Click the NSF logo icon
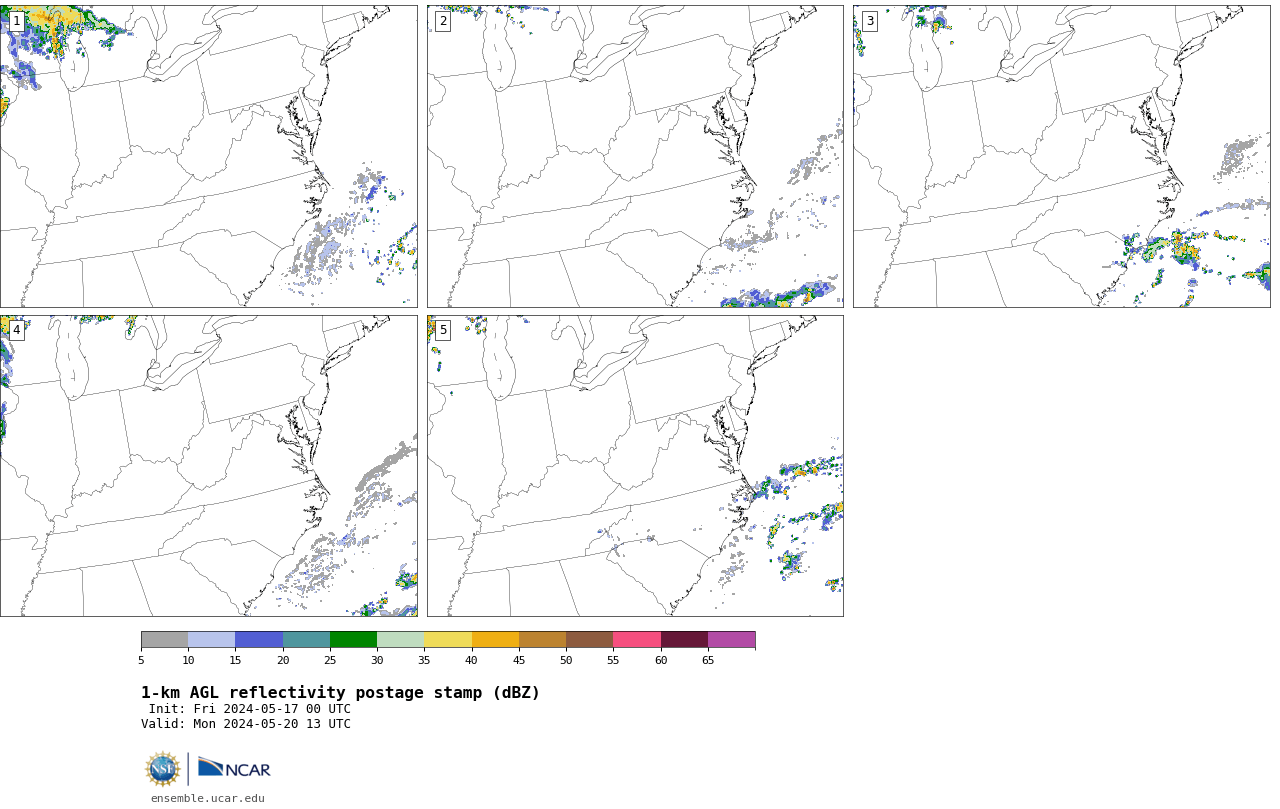The image size is (1280, 809). [x=163, y=769]
